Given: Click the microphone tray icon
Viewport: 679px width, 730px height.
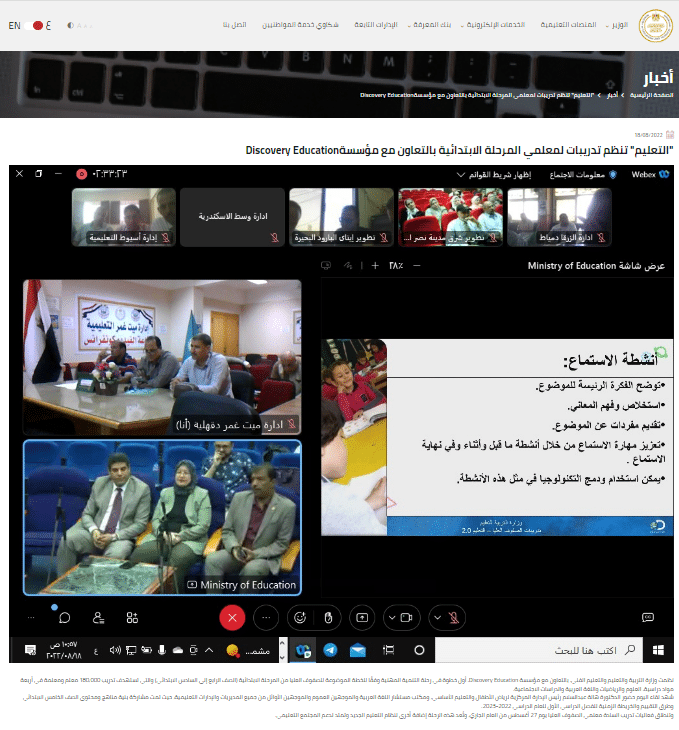Looking at the screenshot, I should (x=162, y=650).
